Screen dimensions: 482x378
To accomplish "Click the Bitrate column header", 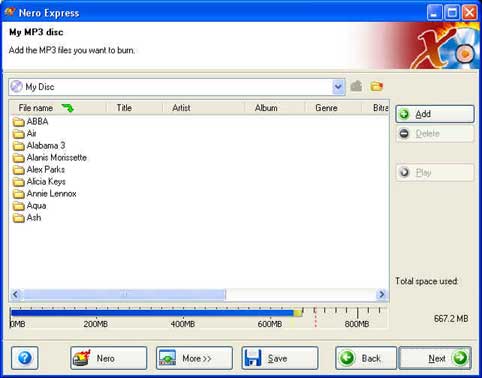I will (375, 108).
